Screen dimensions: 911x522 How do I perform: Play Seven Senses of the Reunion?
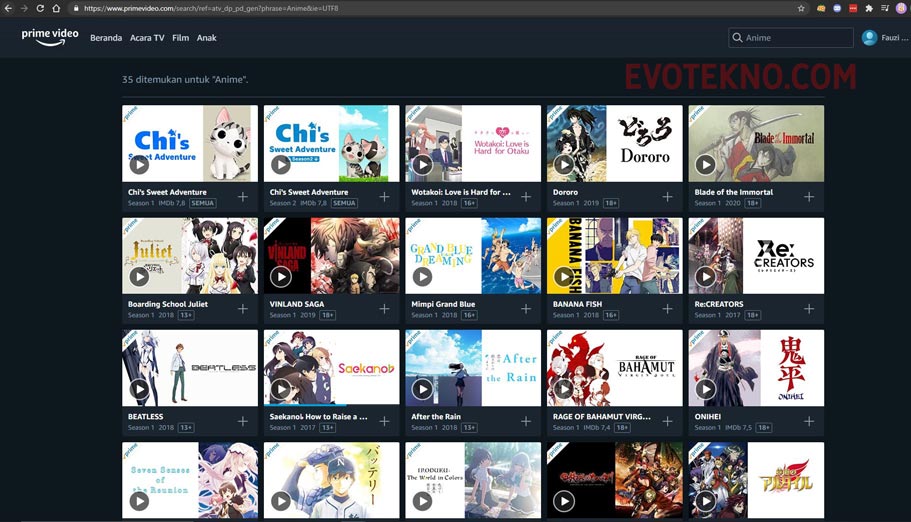pos(139,501)
